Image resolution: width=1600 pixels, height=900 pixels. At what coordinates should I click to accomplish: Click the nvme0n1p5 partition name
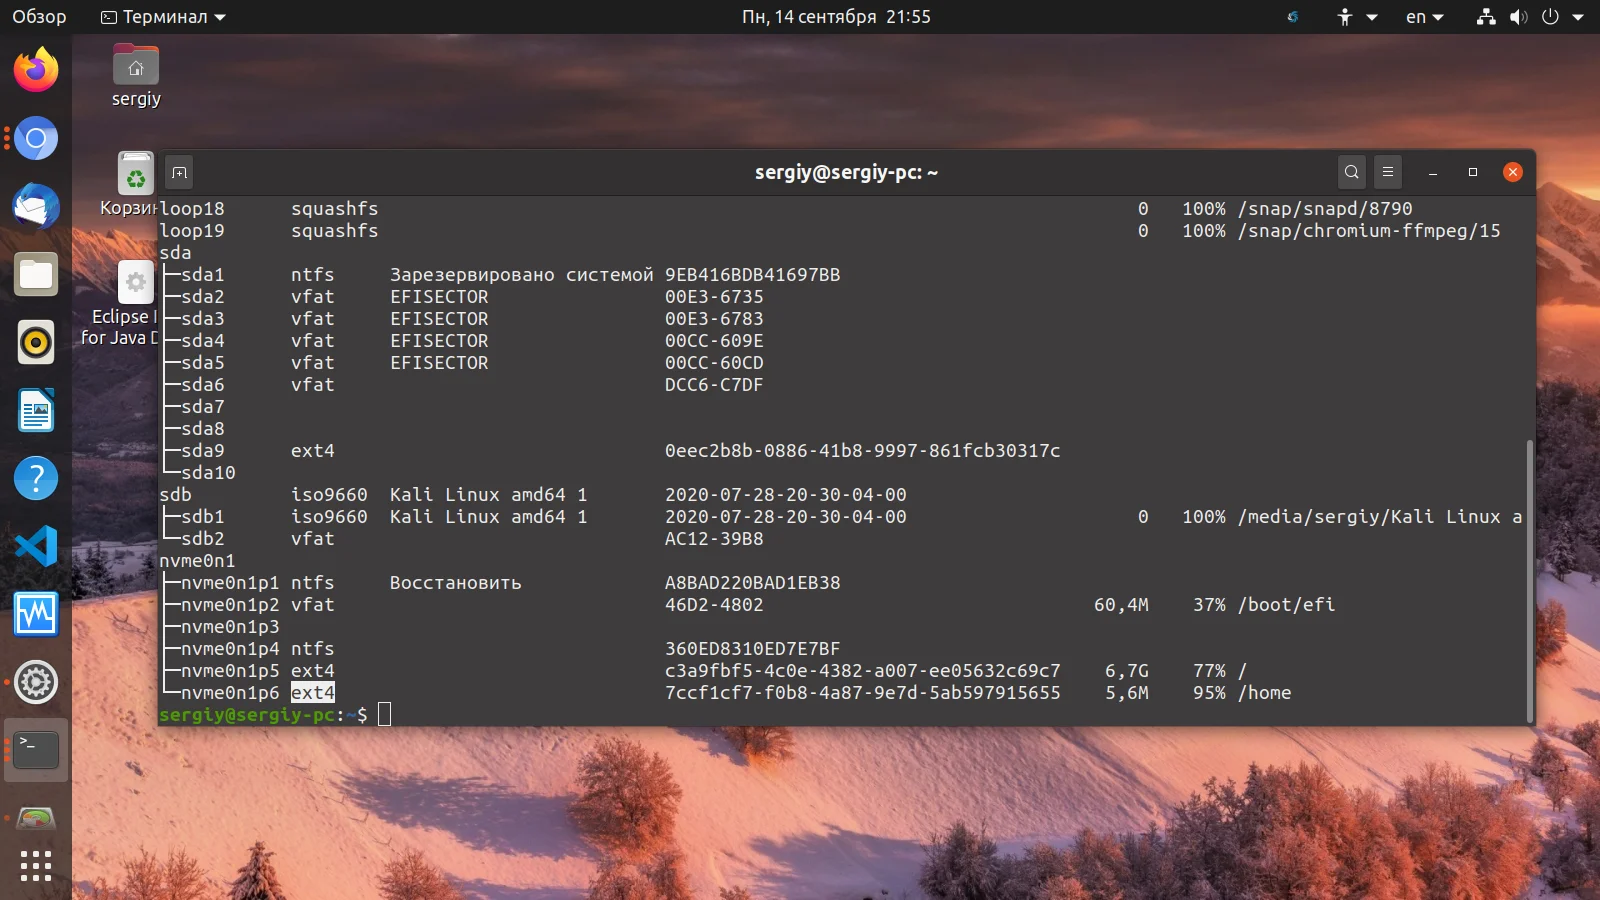pos(230,671)
